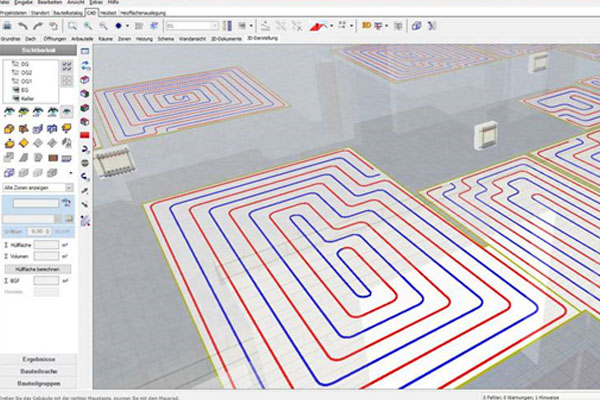Open the 'Alle Zonen anzeigen' dropdown
This screenshot has width=600, height=400.
pos(38,188)
